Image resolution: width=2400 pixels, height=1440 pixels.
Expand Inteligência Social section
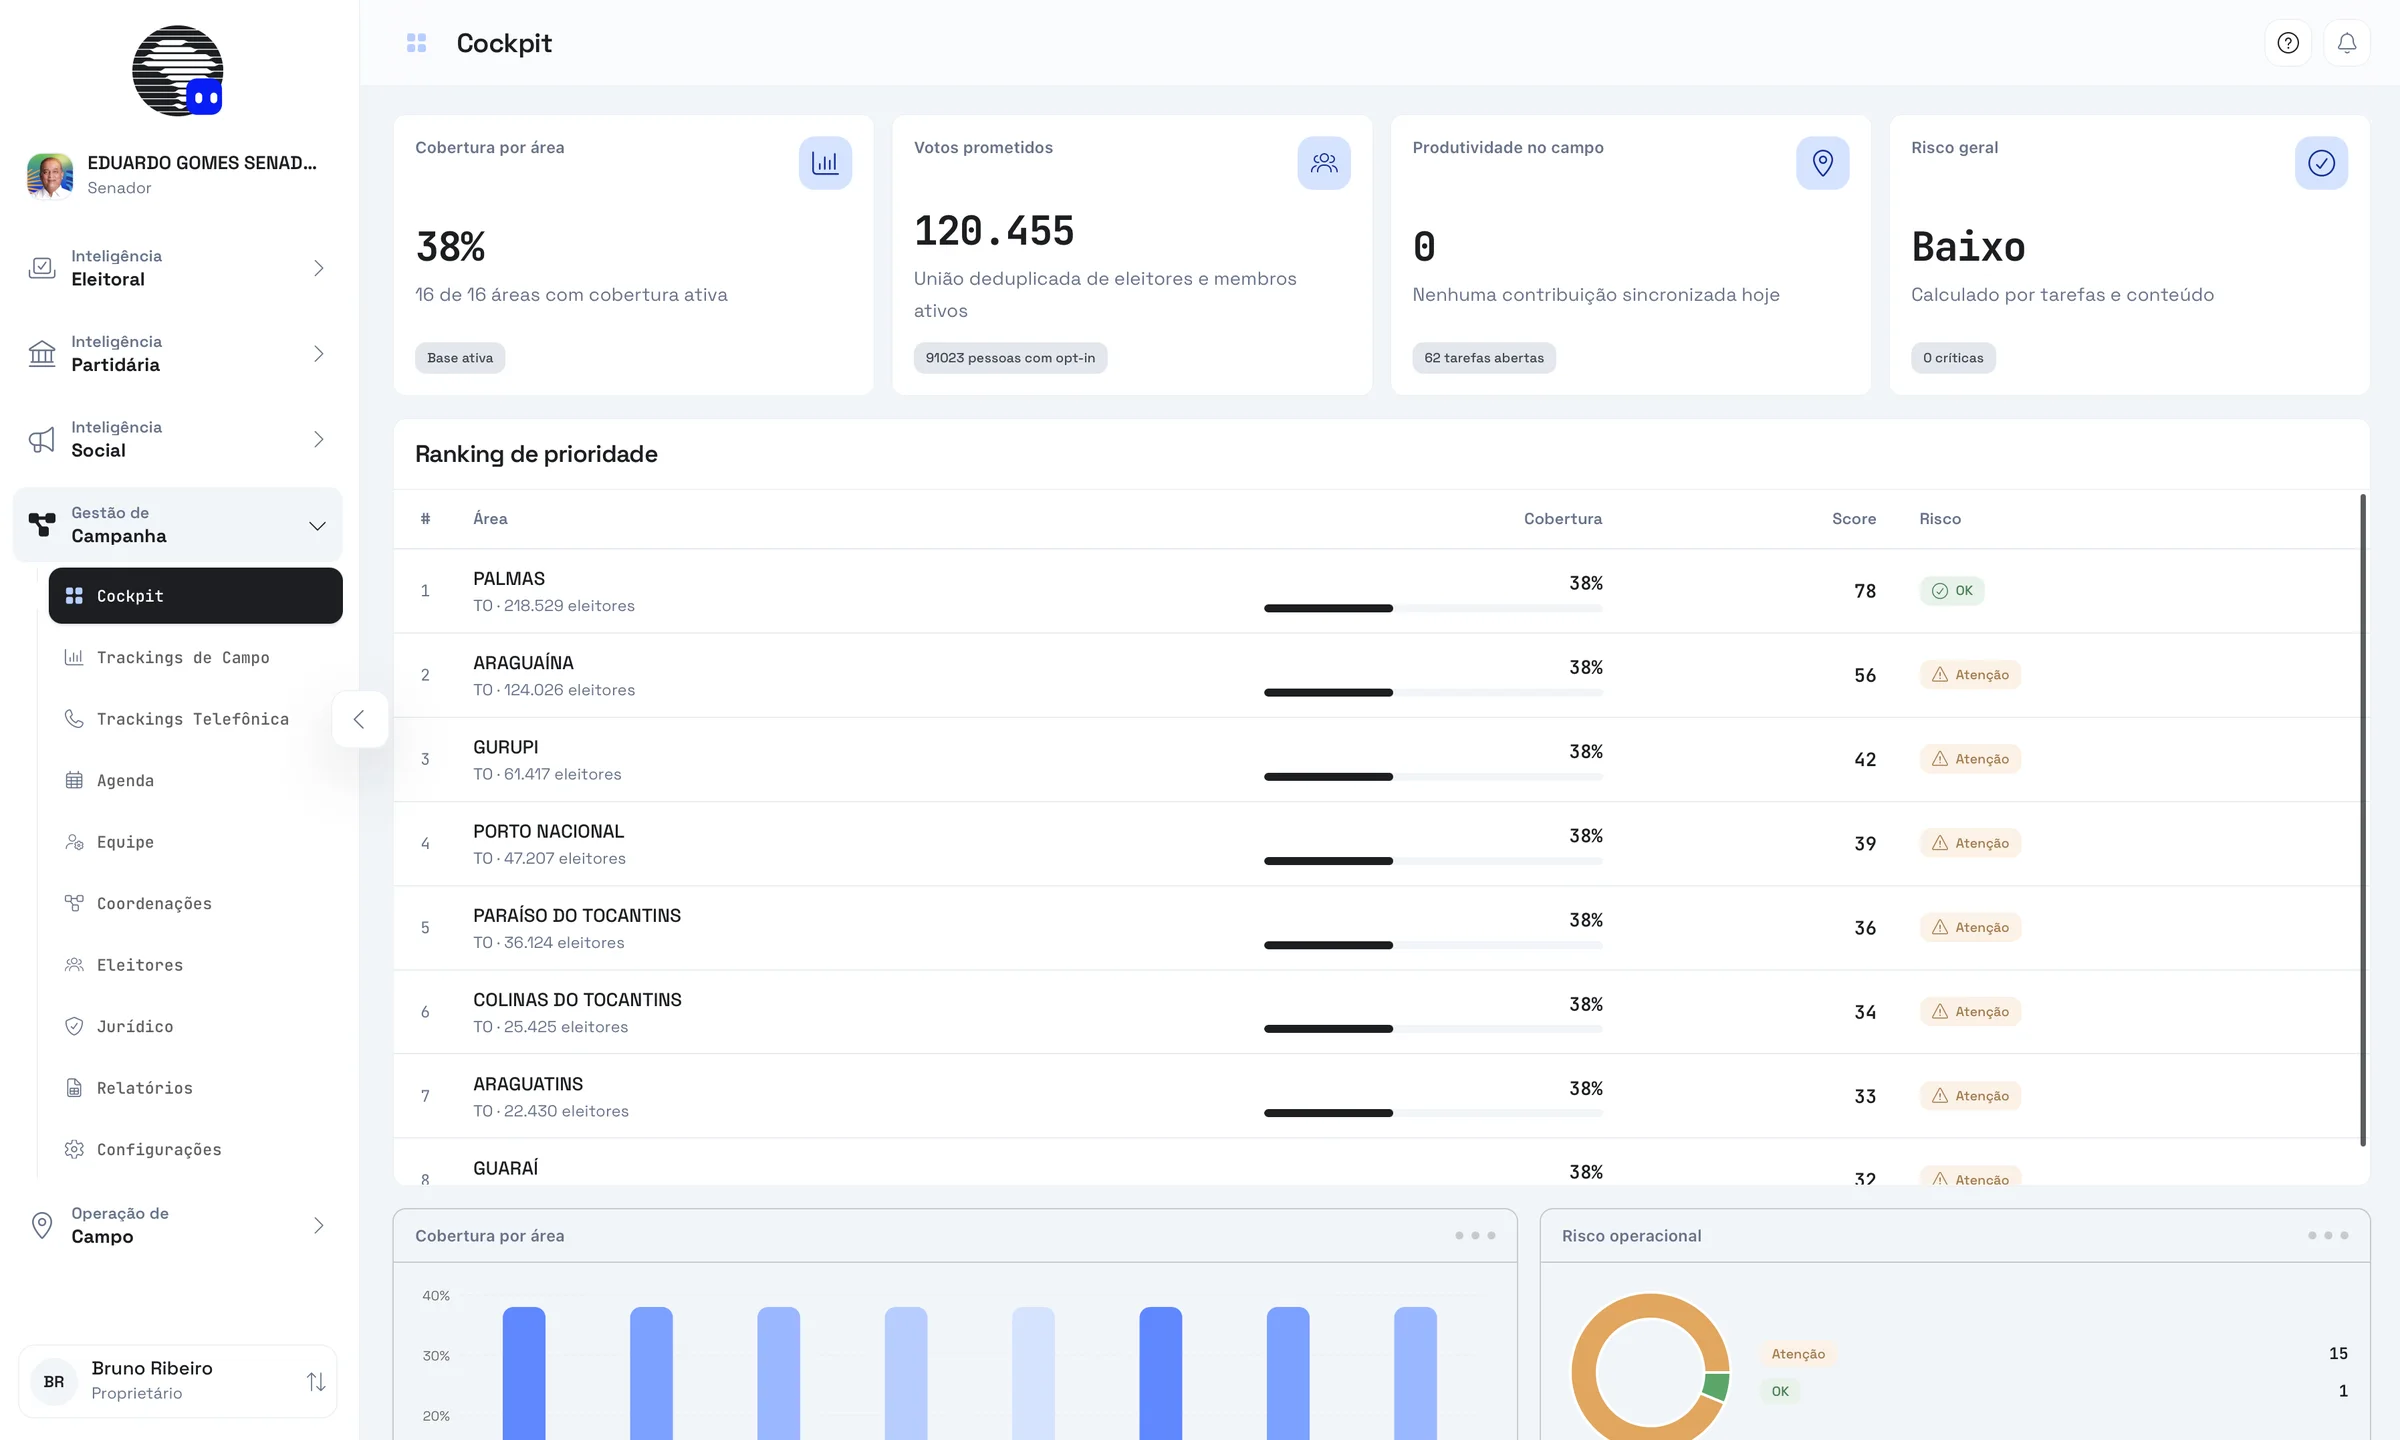tap(178, 439)
